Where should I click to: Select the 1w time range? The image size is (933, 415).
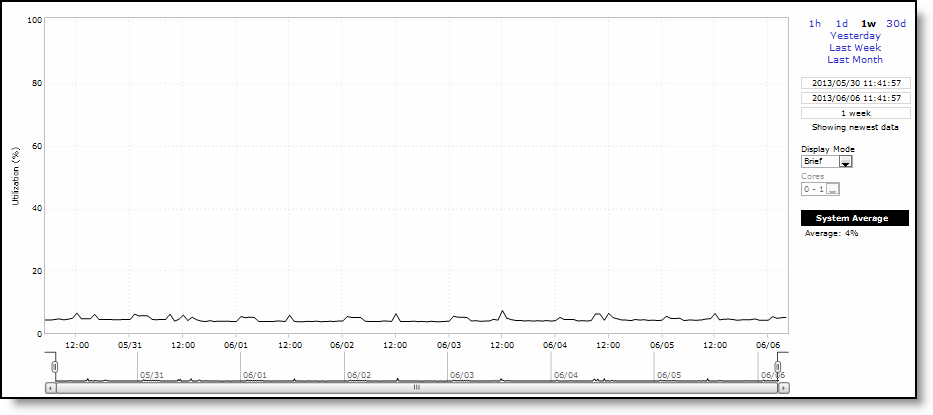pos(868,24)
